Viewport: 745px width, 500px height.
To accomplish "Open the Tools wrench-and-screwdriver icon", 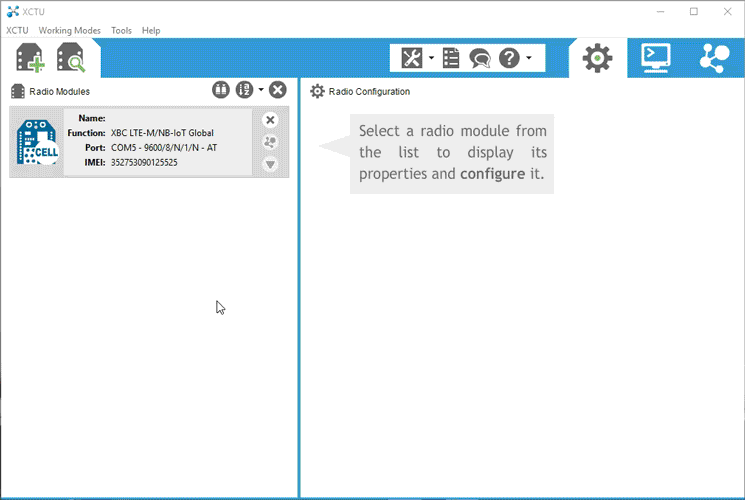I will pos(411,58).
